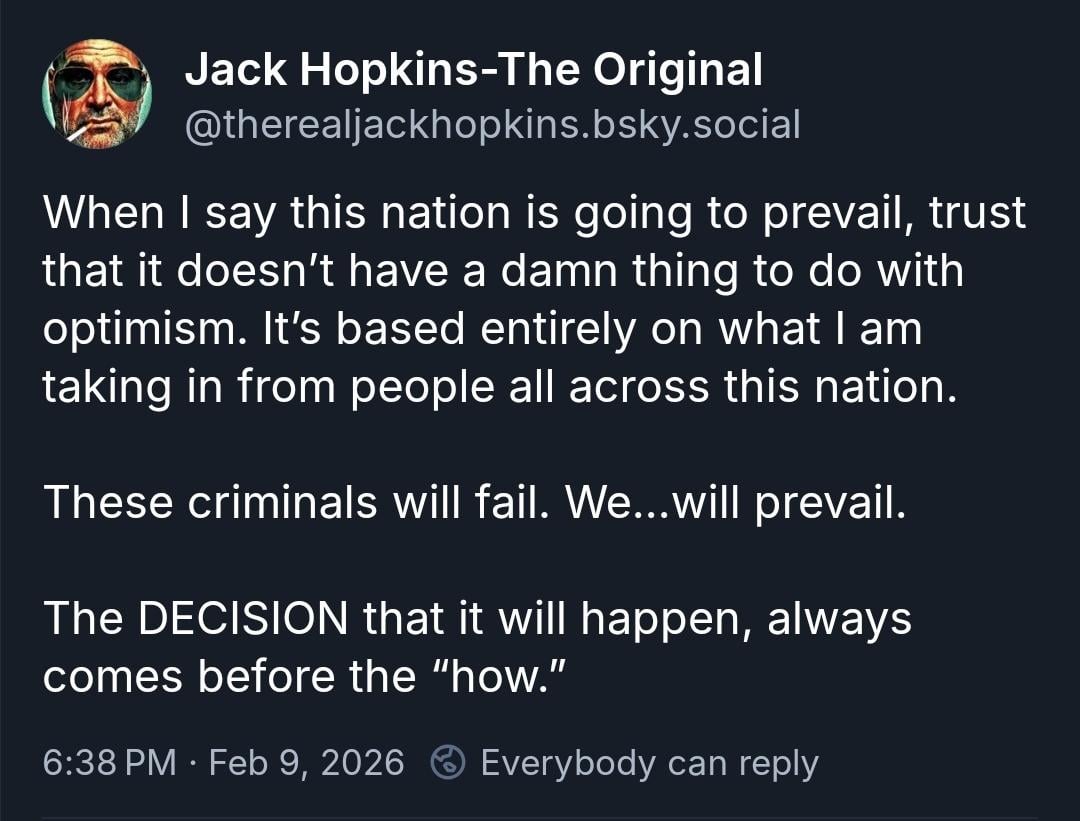Click the sunglasses in the avatar picture
The width and height of the screenshot is (1080, 821).
(99, 83)
